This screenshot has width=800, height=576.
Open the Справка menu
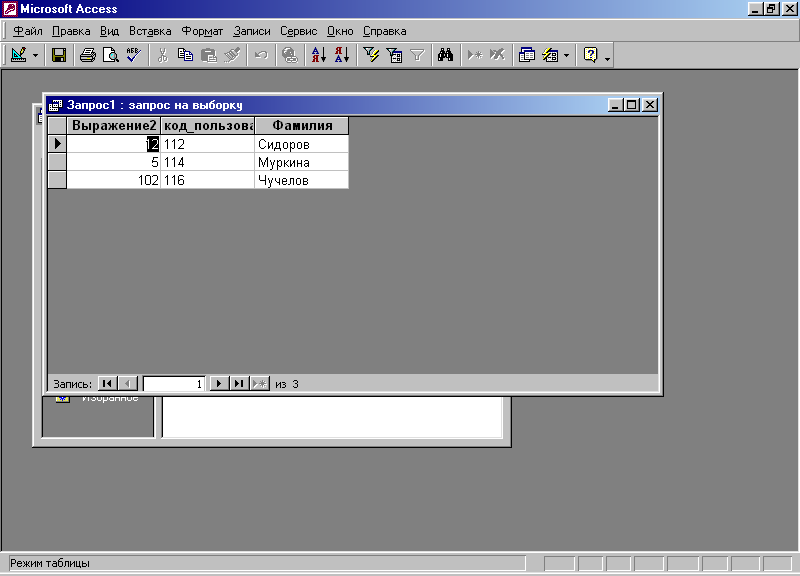385,31
